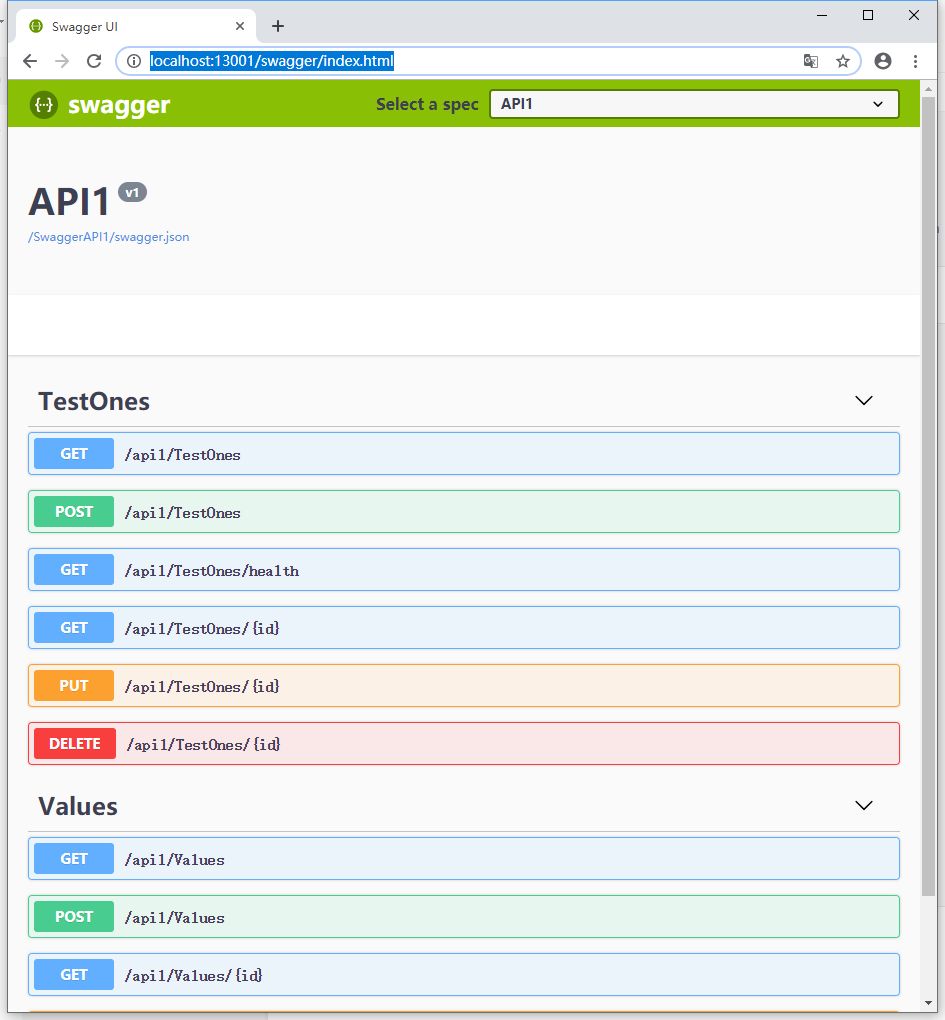
Task: Open a new browser tab
Action: point(278,26)
